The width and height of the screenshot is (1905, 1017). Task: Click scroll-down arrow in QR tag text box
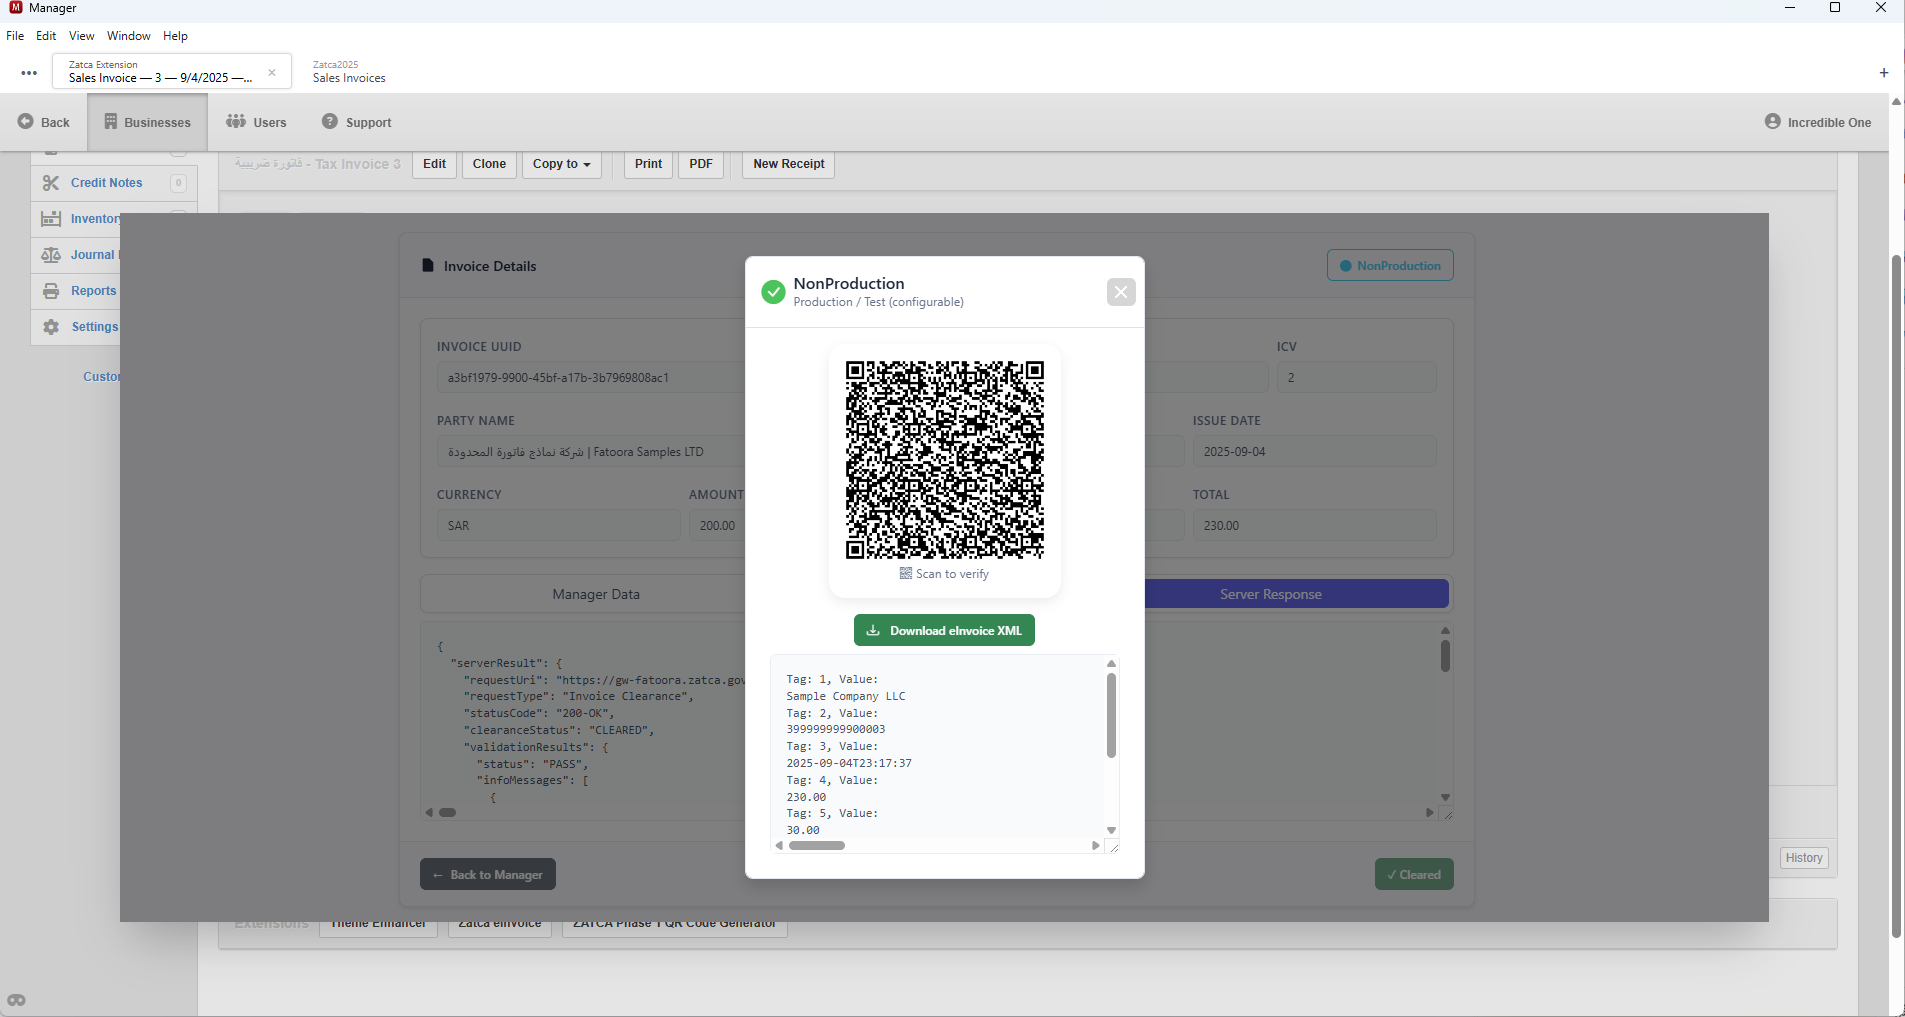[x=1111, y=830]
